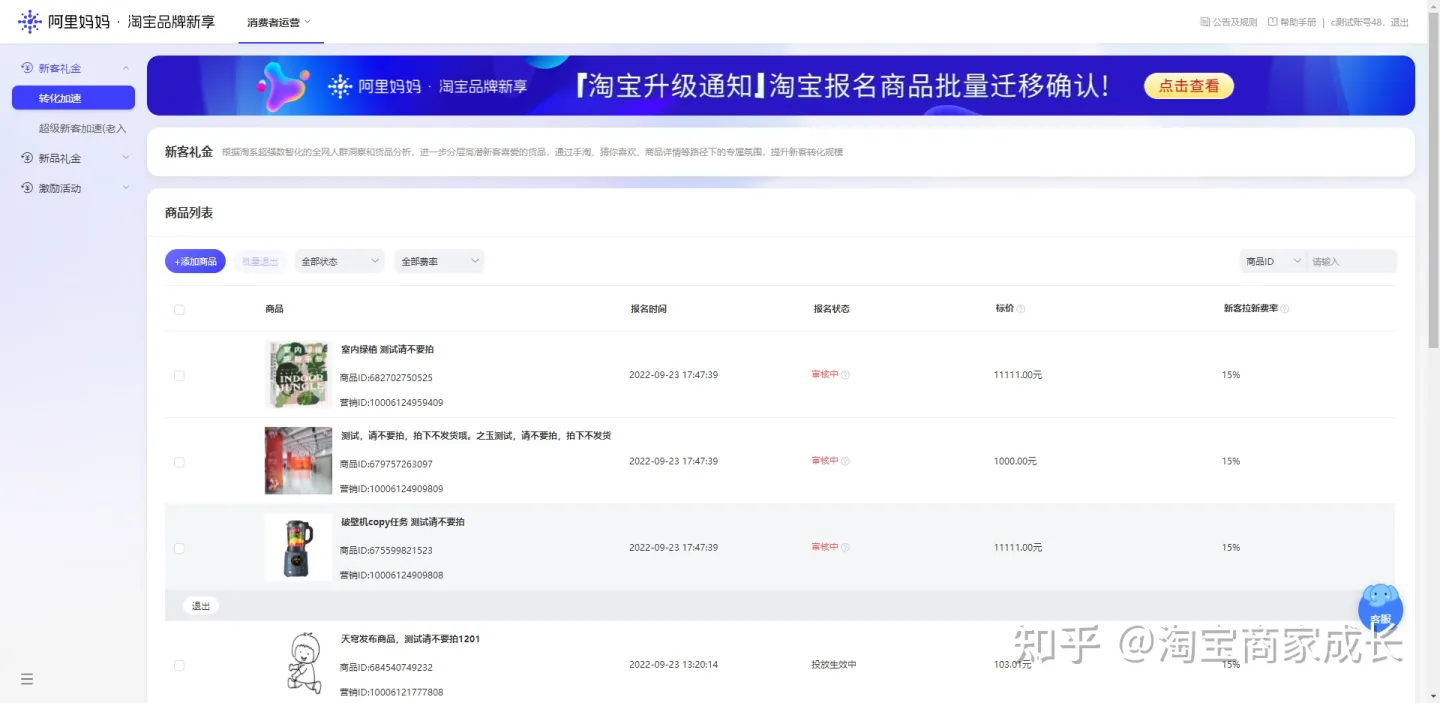Click the 室内绿植 product thumbnail
Viewport: 1440px width, 703px height.
(x=298, y=374)
